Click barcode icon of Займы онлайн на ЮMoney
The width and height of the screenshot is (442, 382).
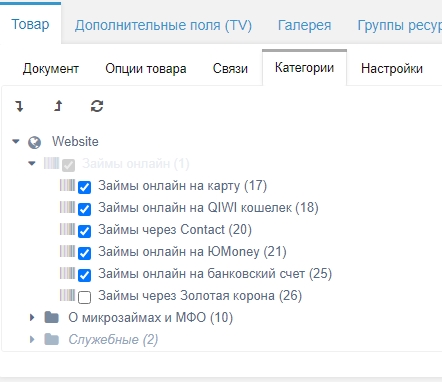[x=67, y=251]
